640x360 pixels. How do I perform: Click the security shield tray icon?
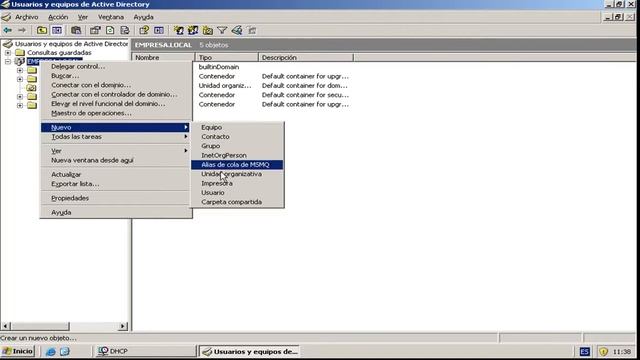pyautogui.click(x=603, y=351)
